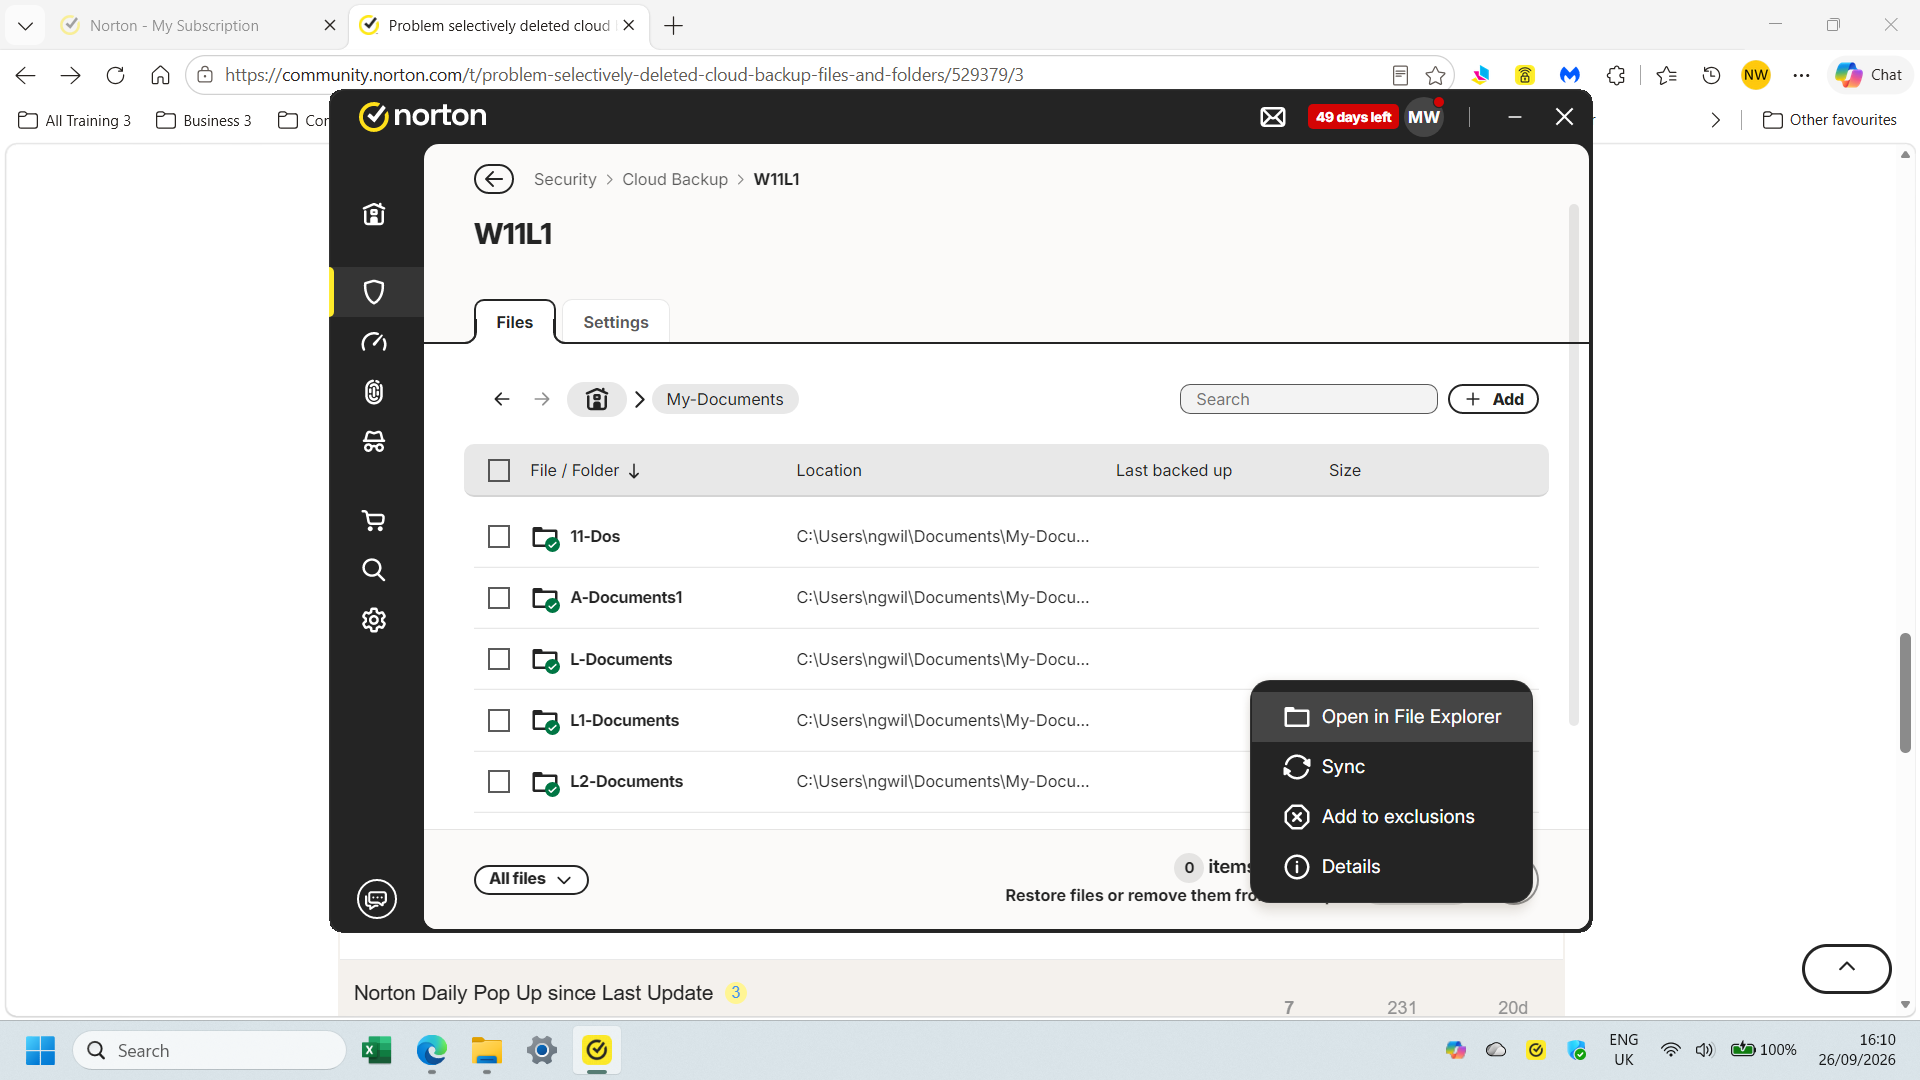Click the Search field in Norton Files

click(1309, 399)
